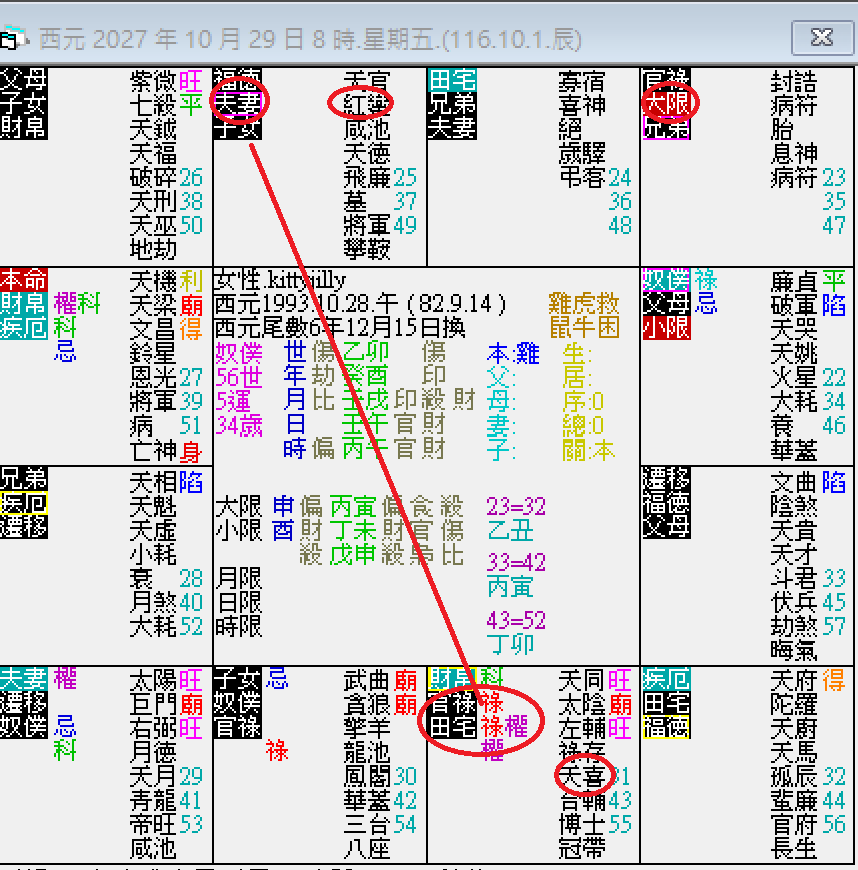Click the 天府 star
The image size is (858, 870).
pos(794,680)
